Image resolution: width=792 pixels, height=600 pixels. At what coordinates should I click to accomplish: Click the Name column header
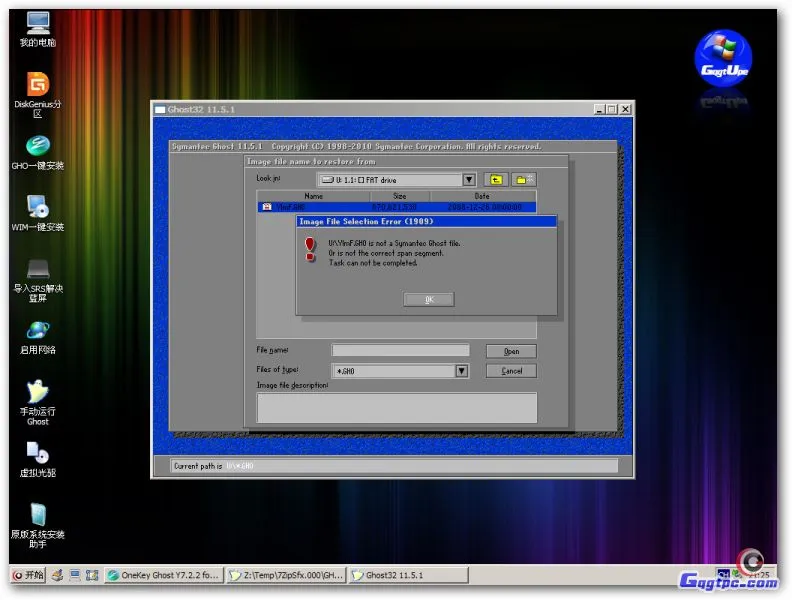pos(313,196)
